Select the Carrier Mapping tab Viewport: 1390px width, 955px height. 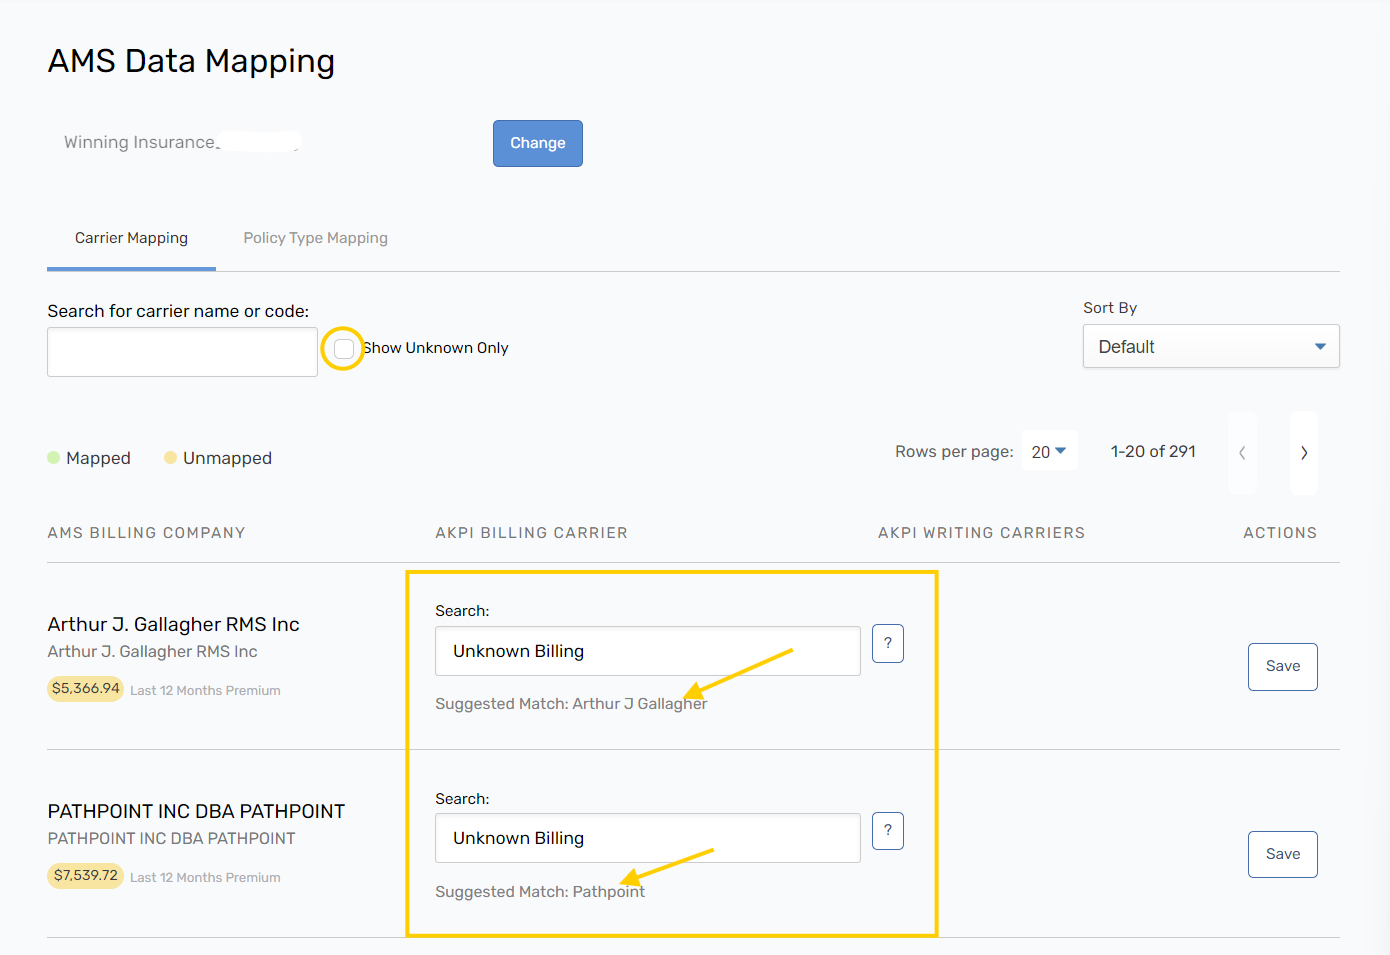(131, 238)
